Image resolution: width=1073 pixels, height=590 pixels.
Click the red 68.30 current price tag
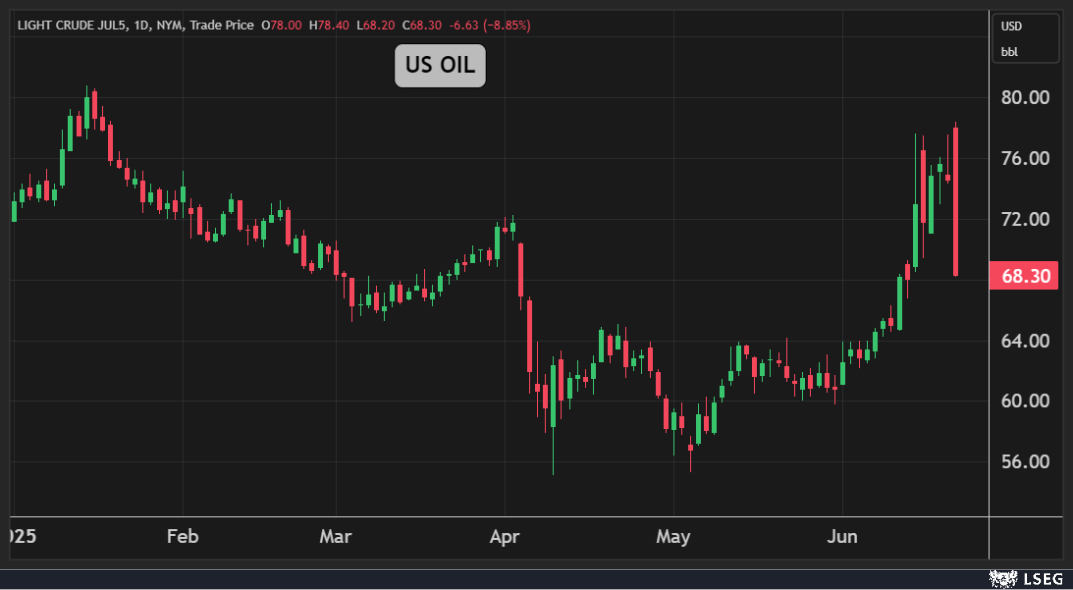click(x=1023, y=276)
